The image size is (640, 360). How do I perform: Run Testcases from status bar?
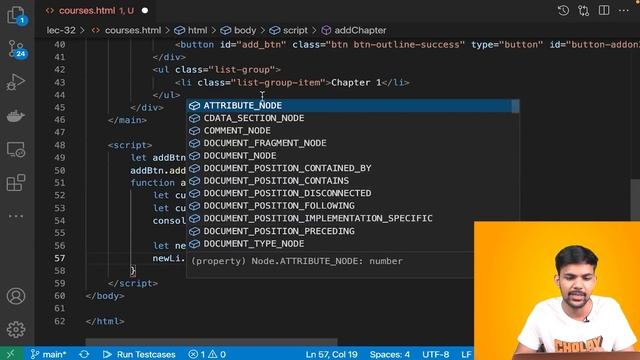tap(139, 354)
